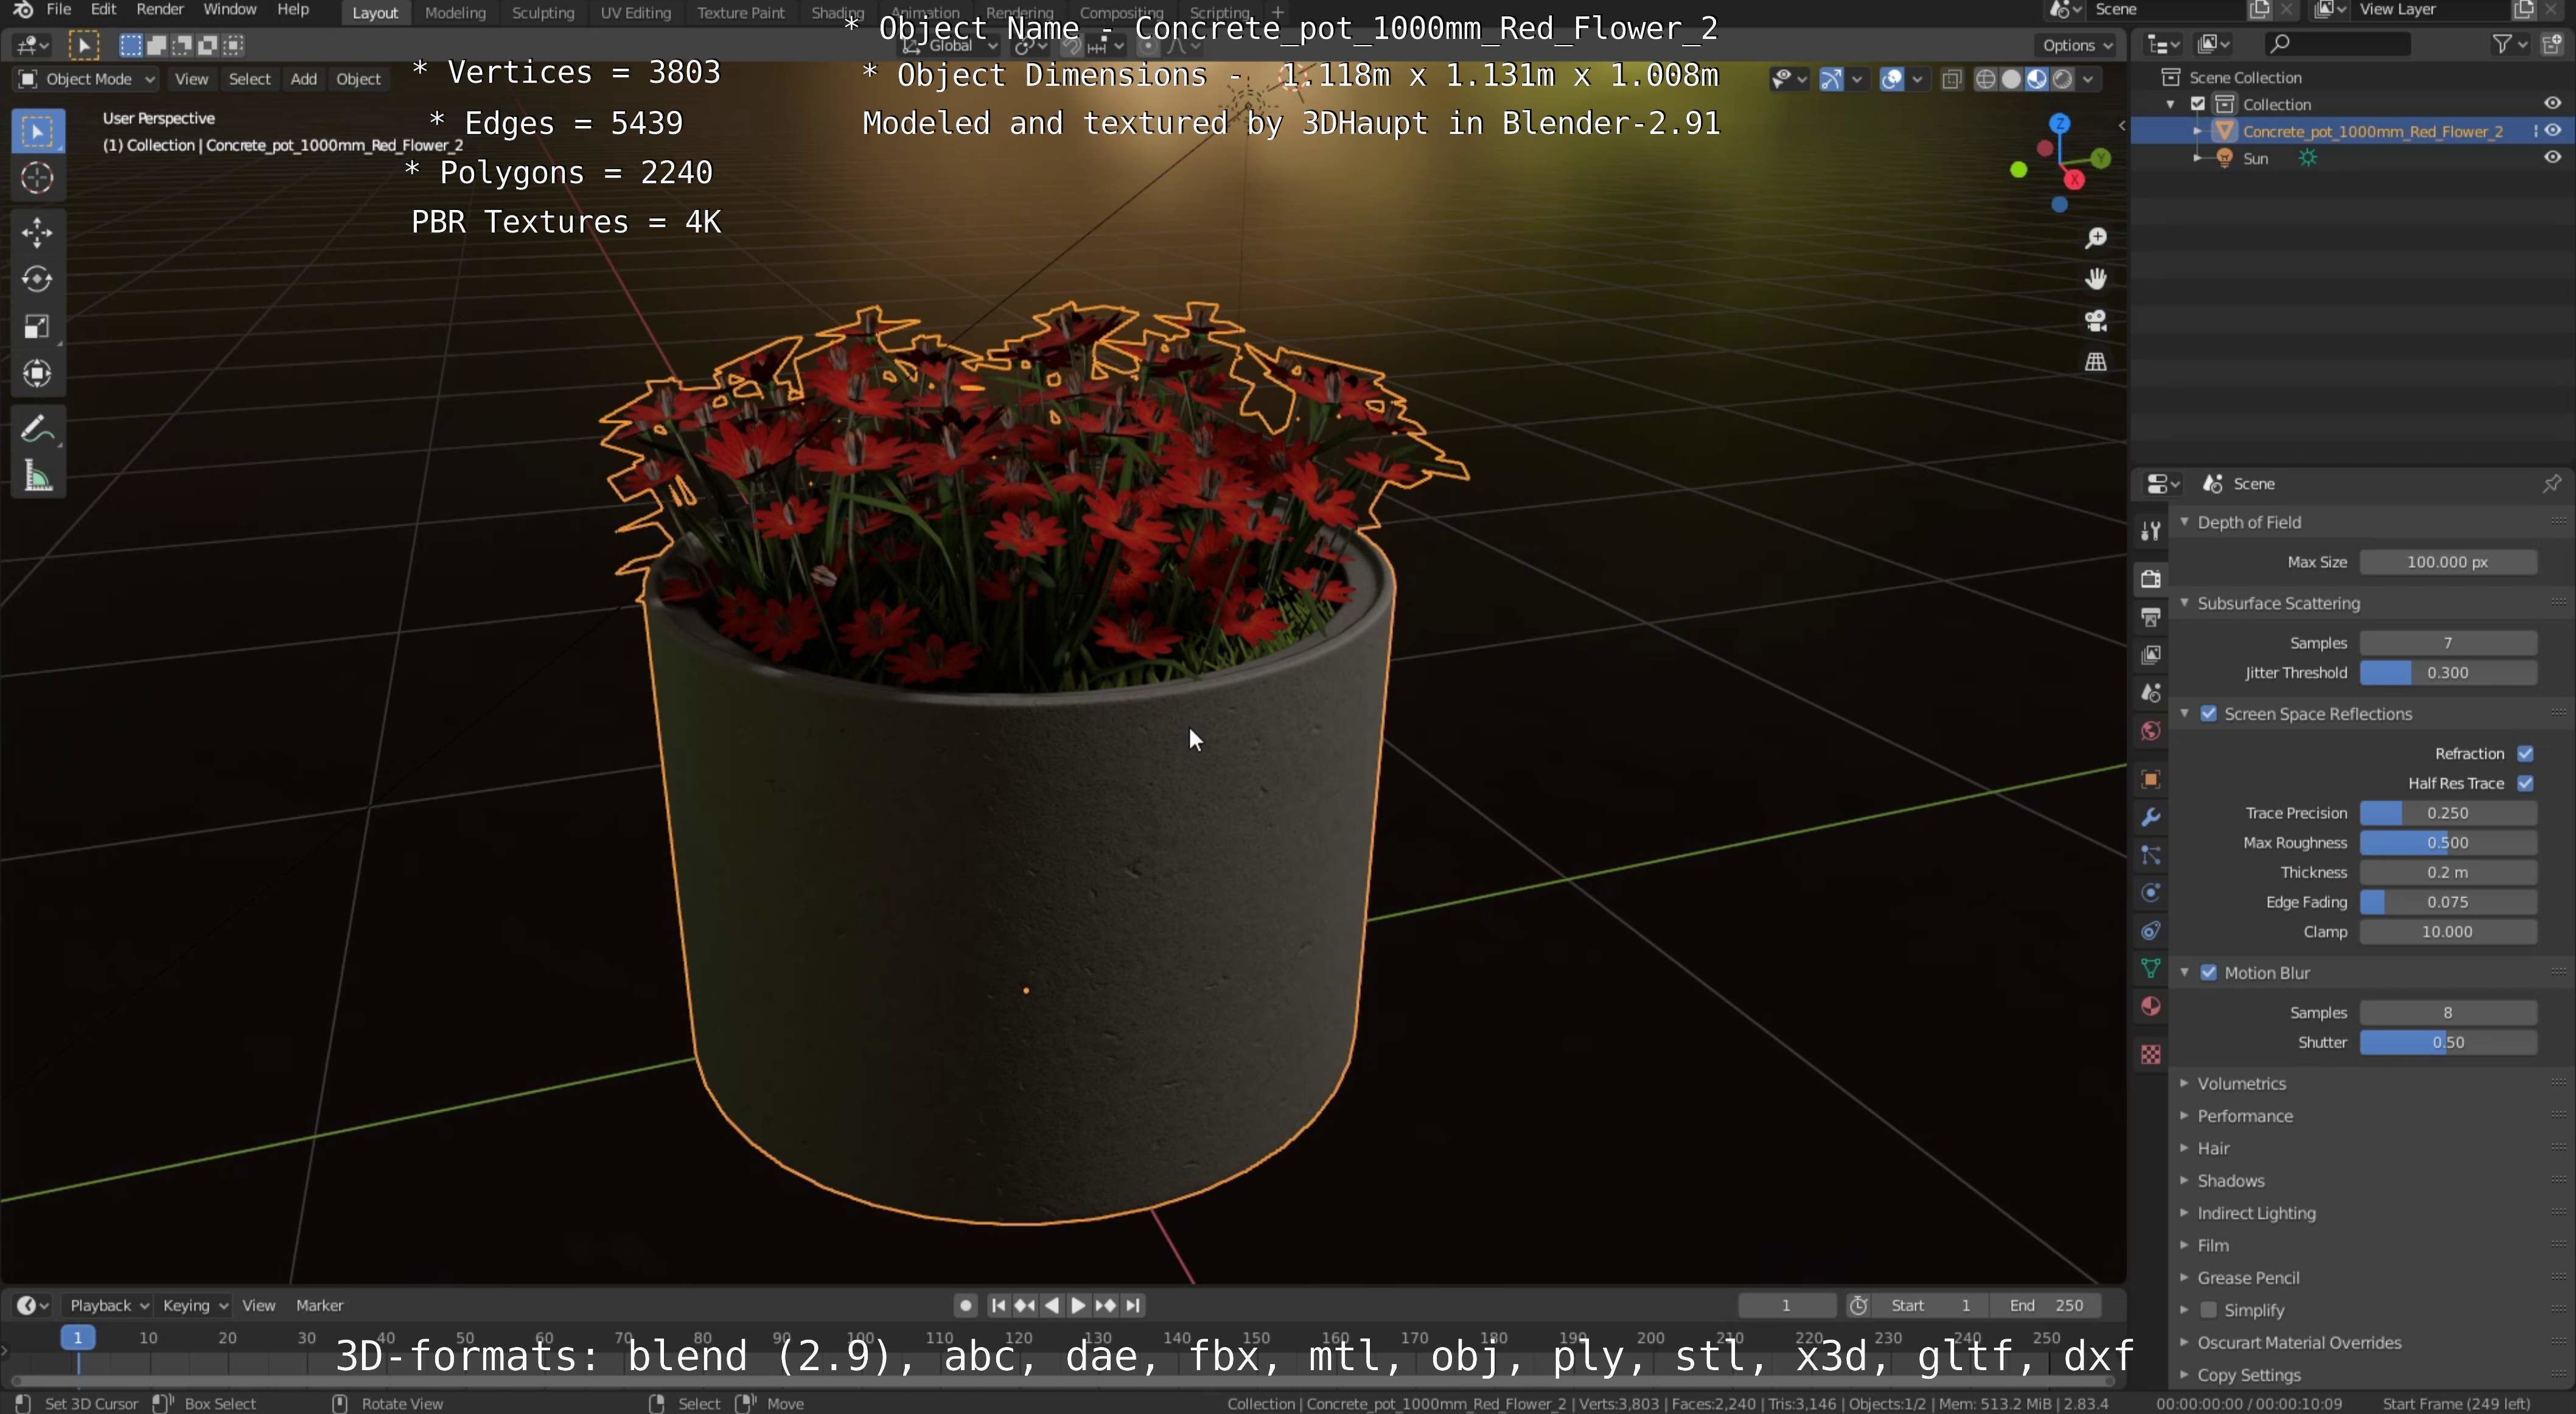Uncheck the Collection exclude checkbox
The image size is (2576, 1414).
pos(2198,104)
